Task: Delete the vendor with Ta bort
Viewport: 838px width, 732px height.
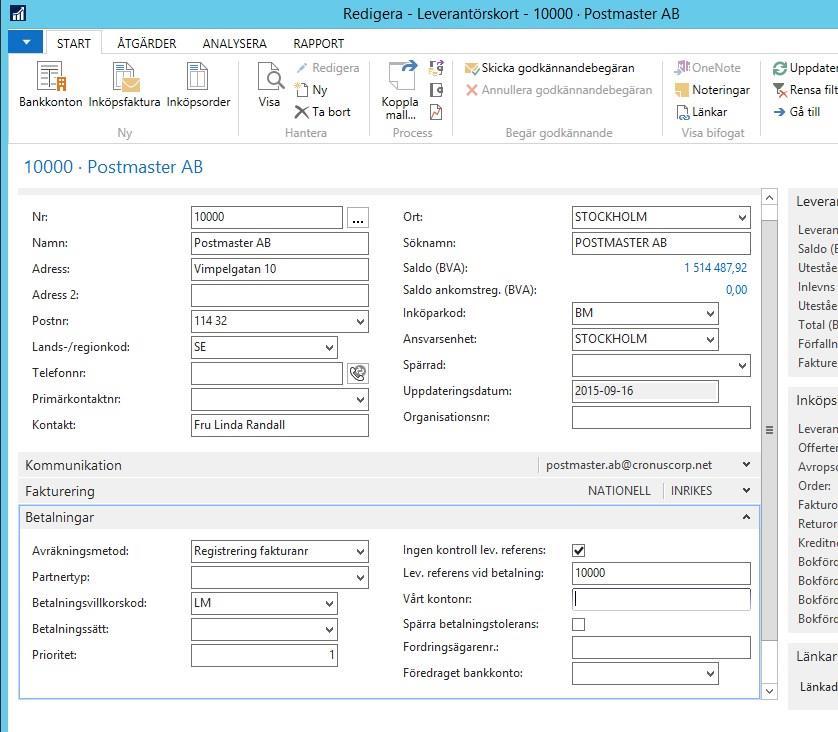Action: [x=323, y=112]
